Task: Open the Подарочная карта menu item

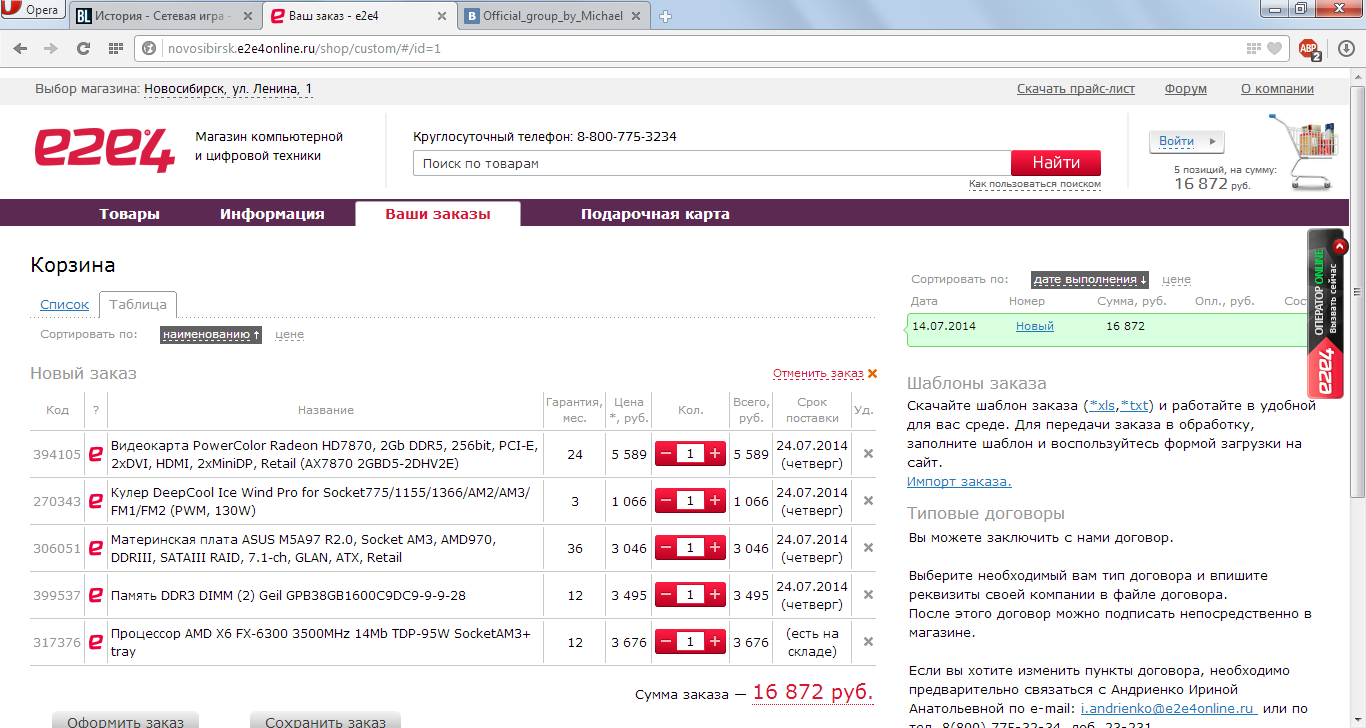Action: [655, 214]
